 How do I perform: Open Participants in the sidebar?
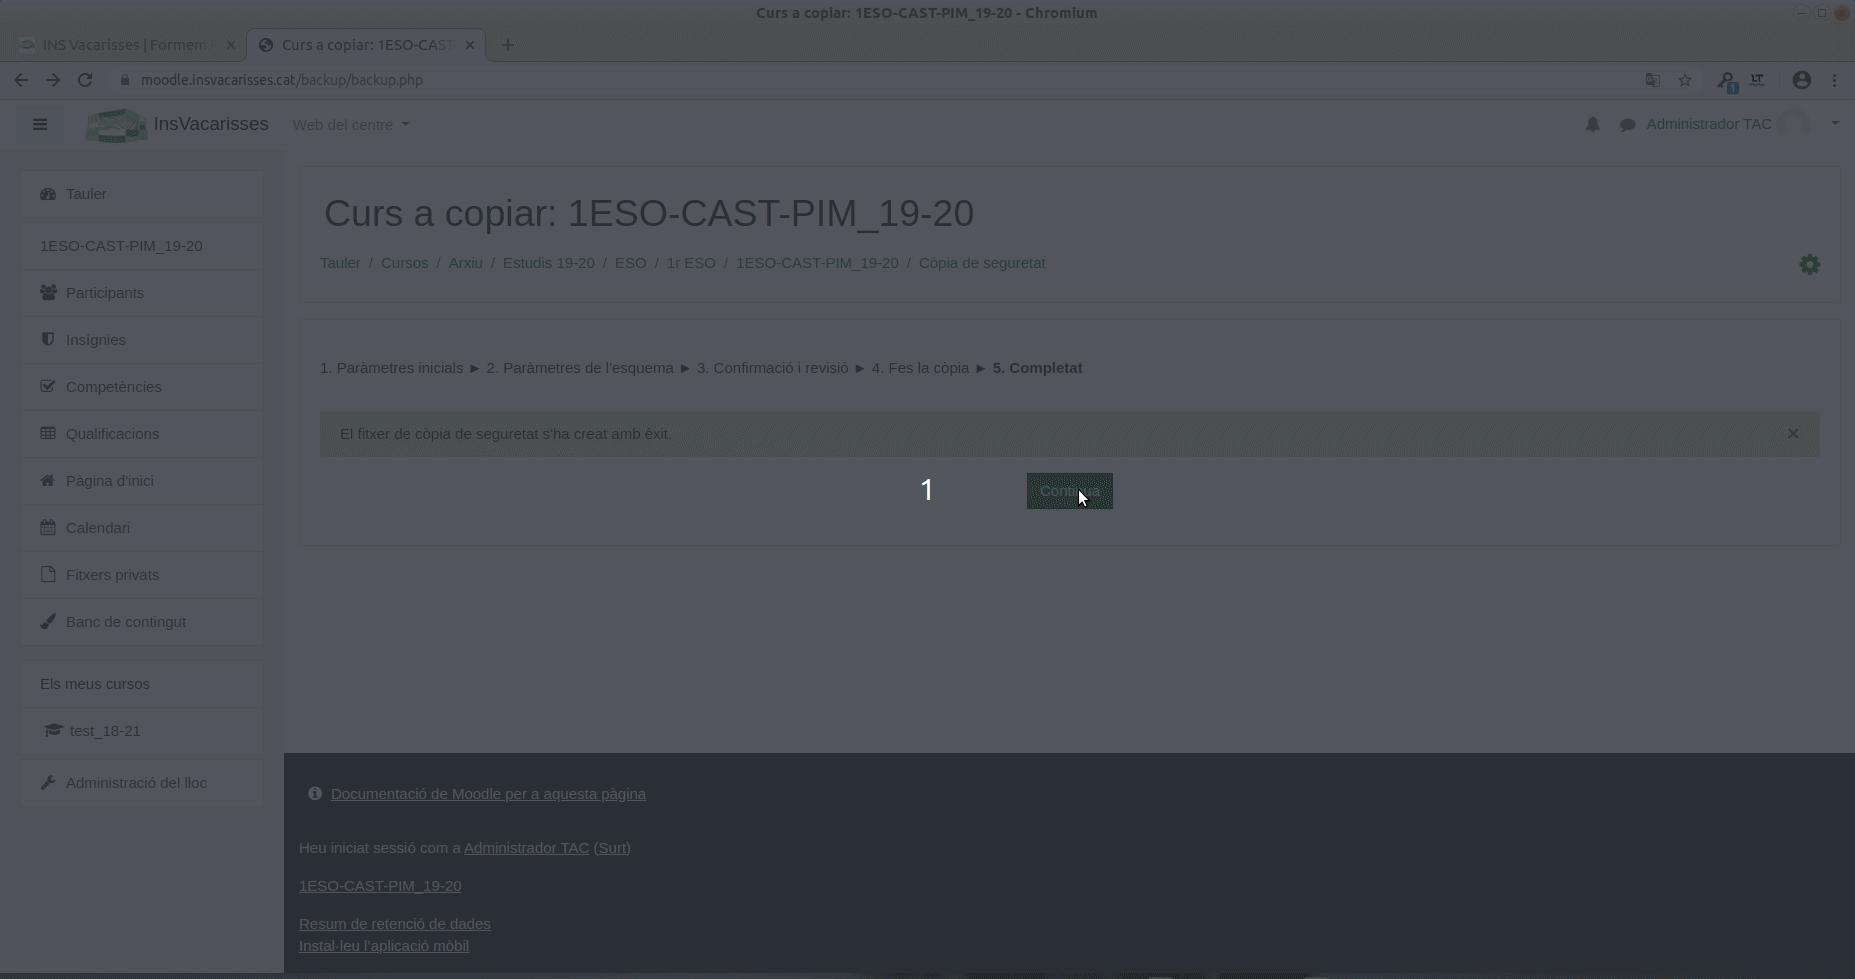(142, 293)
